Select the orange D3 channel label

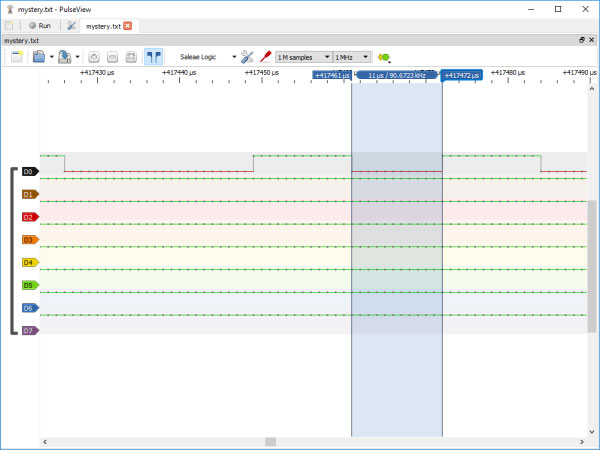(x=30, y=240)
